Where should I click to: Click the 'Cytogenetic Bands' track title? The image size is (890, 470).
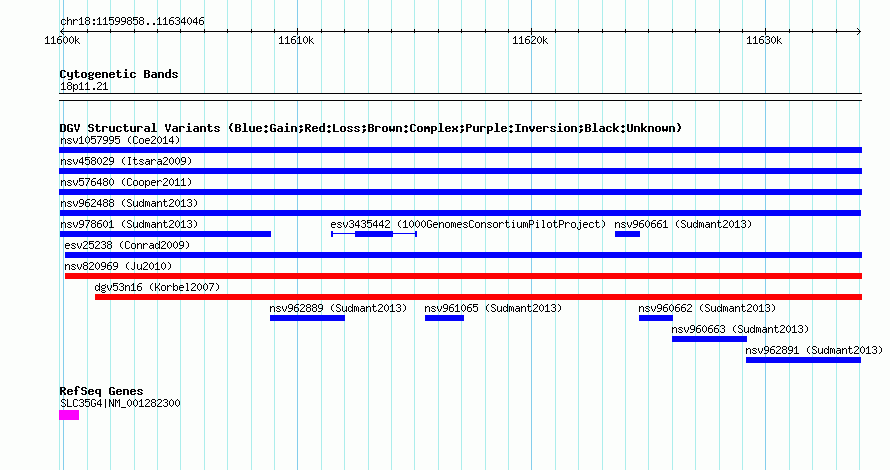coord(119,74)
